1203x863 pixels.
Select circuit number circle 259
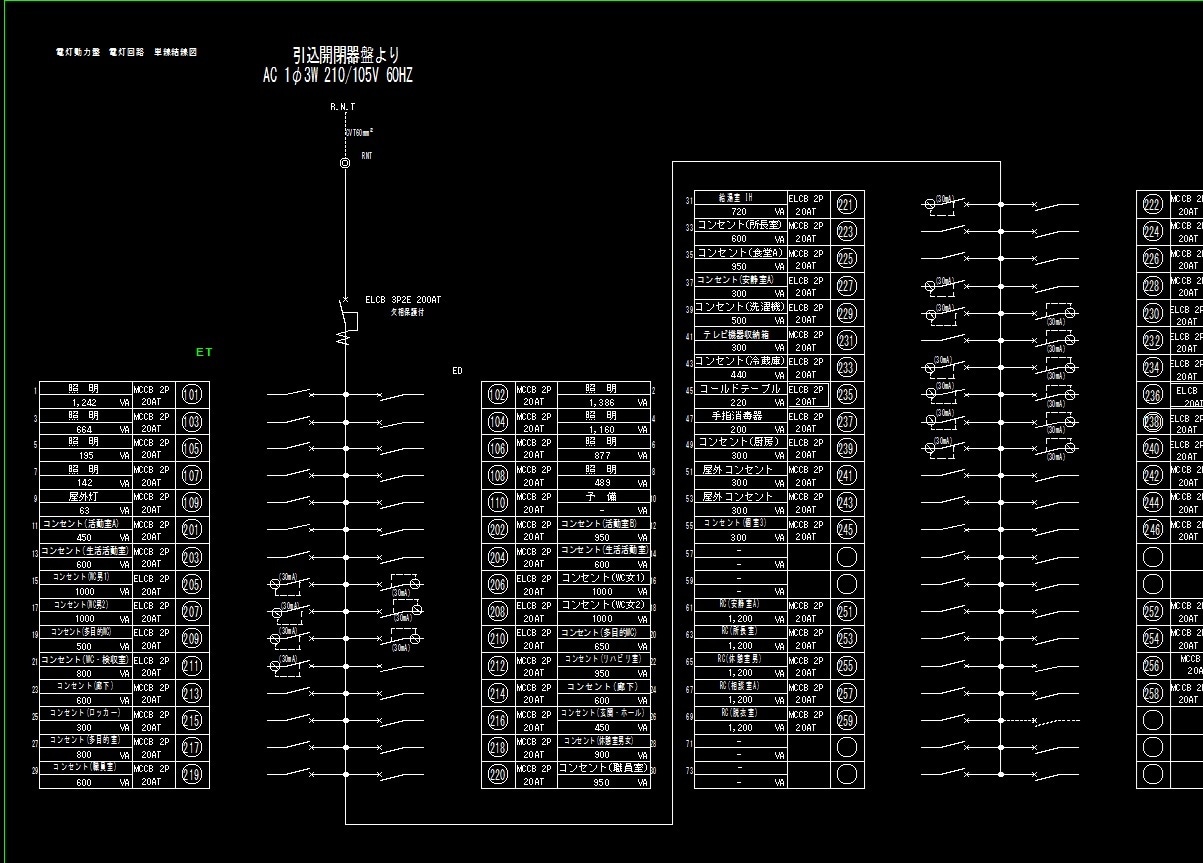[847, 720]
